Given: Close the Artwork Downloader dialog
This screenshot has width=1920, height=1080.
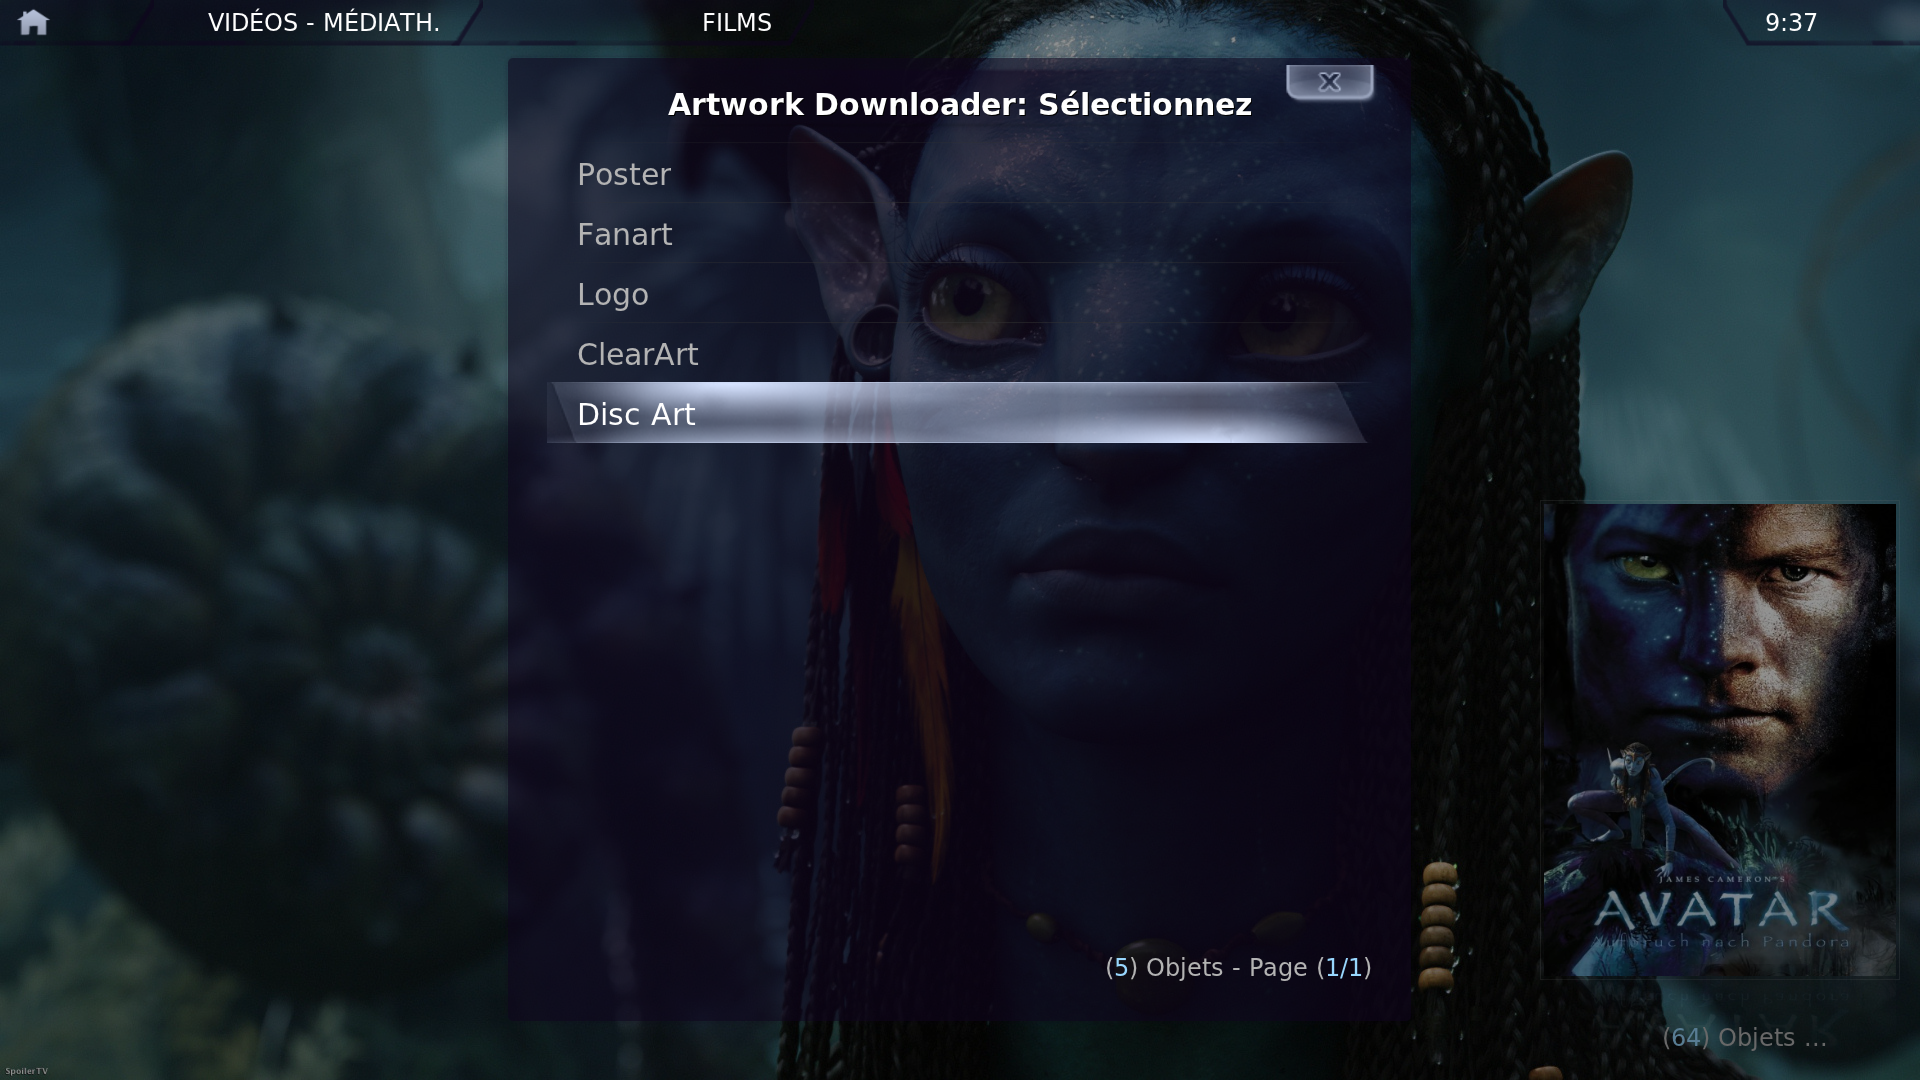Looking at the screenshot, I should pyautogui.click(x=1329, y=82).
